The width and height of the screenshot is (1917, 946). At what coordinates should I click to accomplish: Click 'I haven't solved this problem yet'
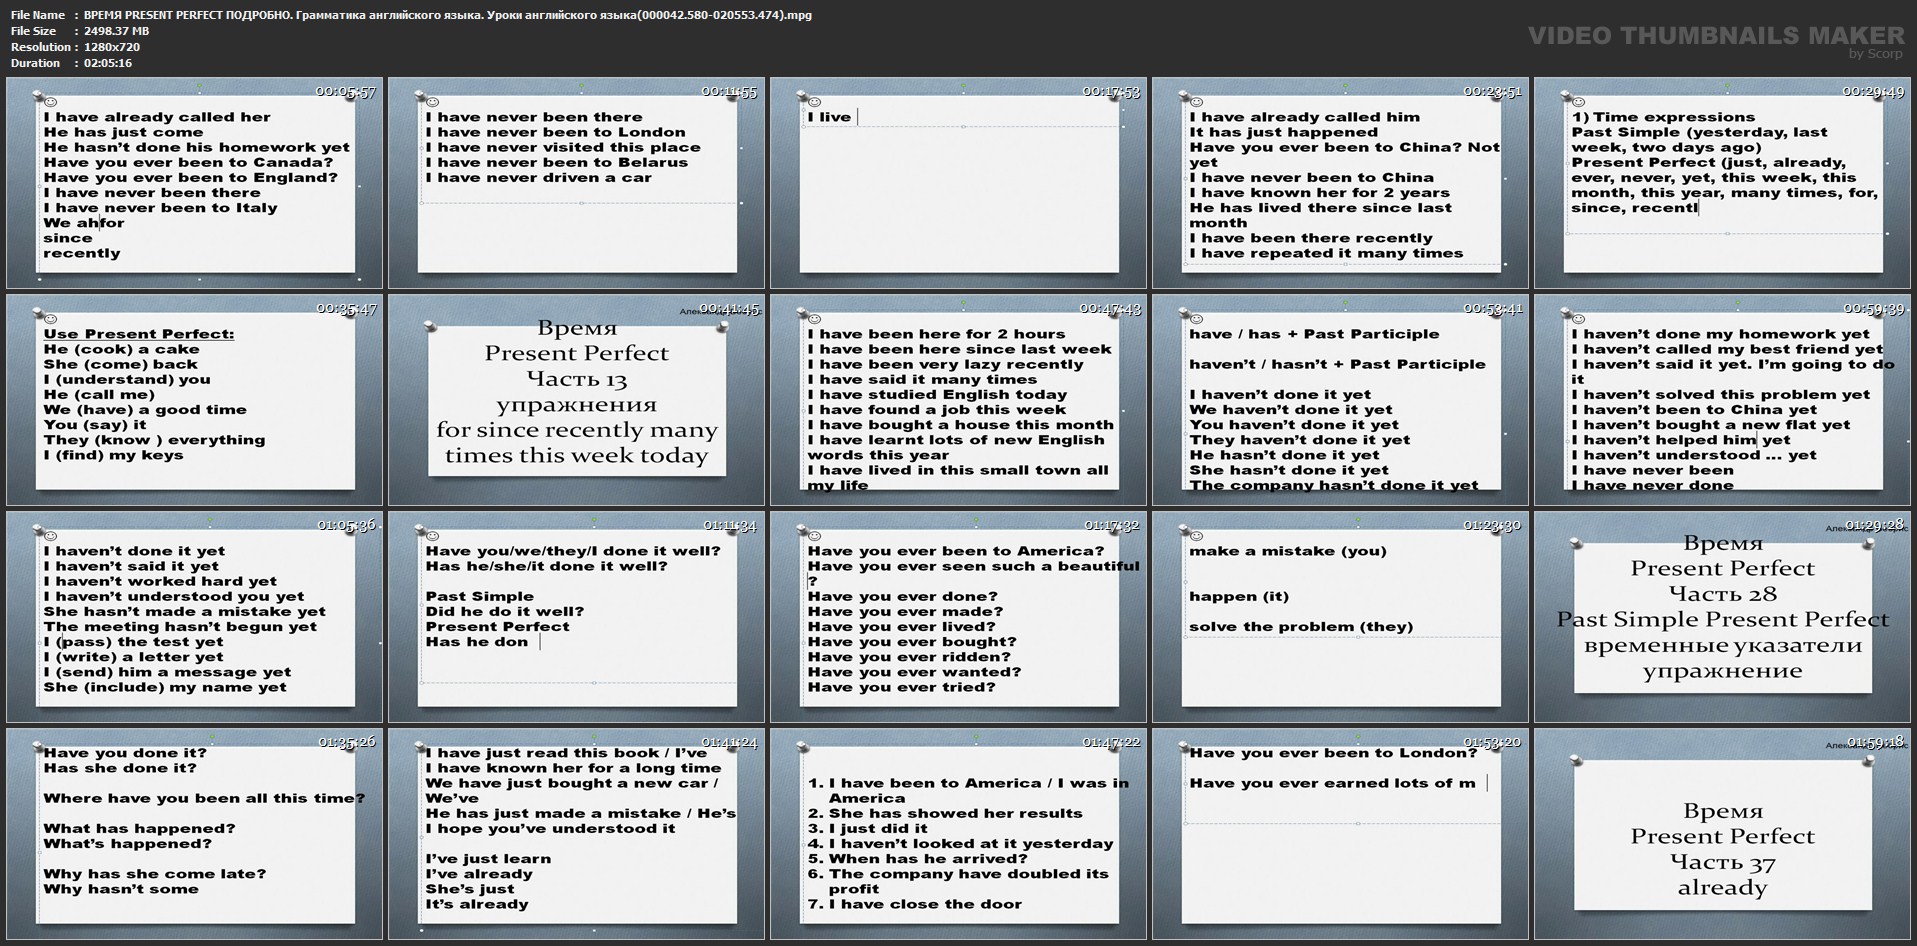(1720, 395)
